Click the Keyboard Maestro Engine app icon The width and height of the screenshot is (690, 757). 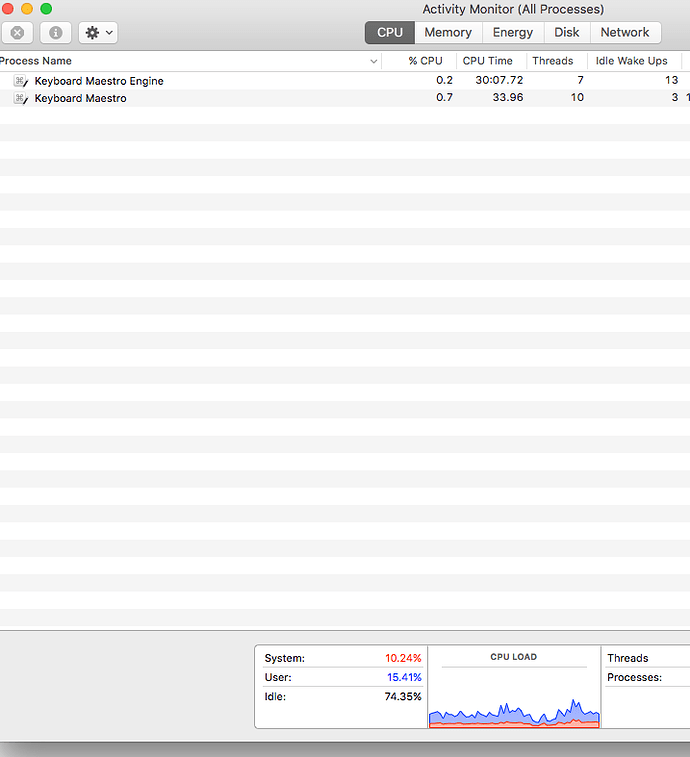click(21, 81)
